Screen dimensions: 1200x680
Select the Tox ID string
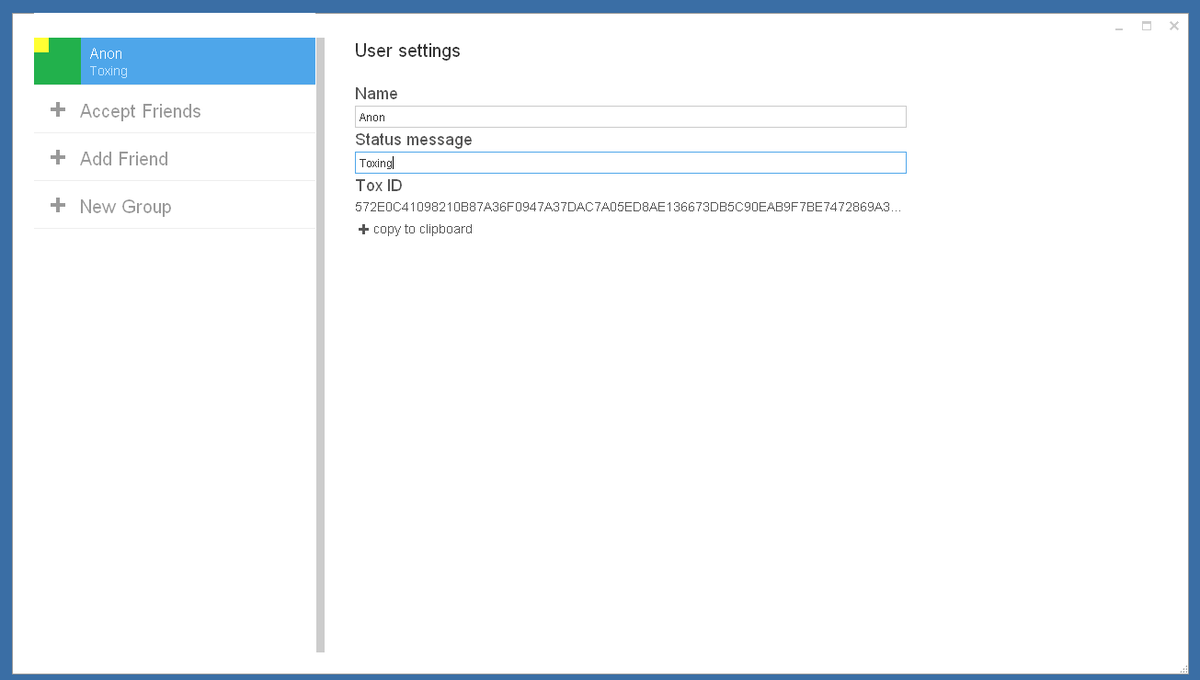tap(628, 207)
